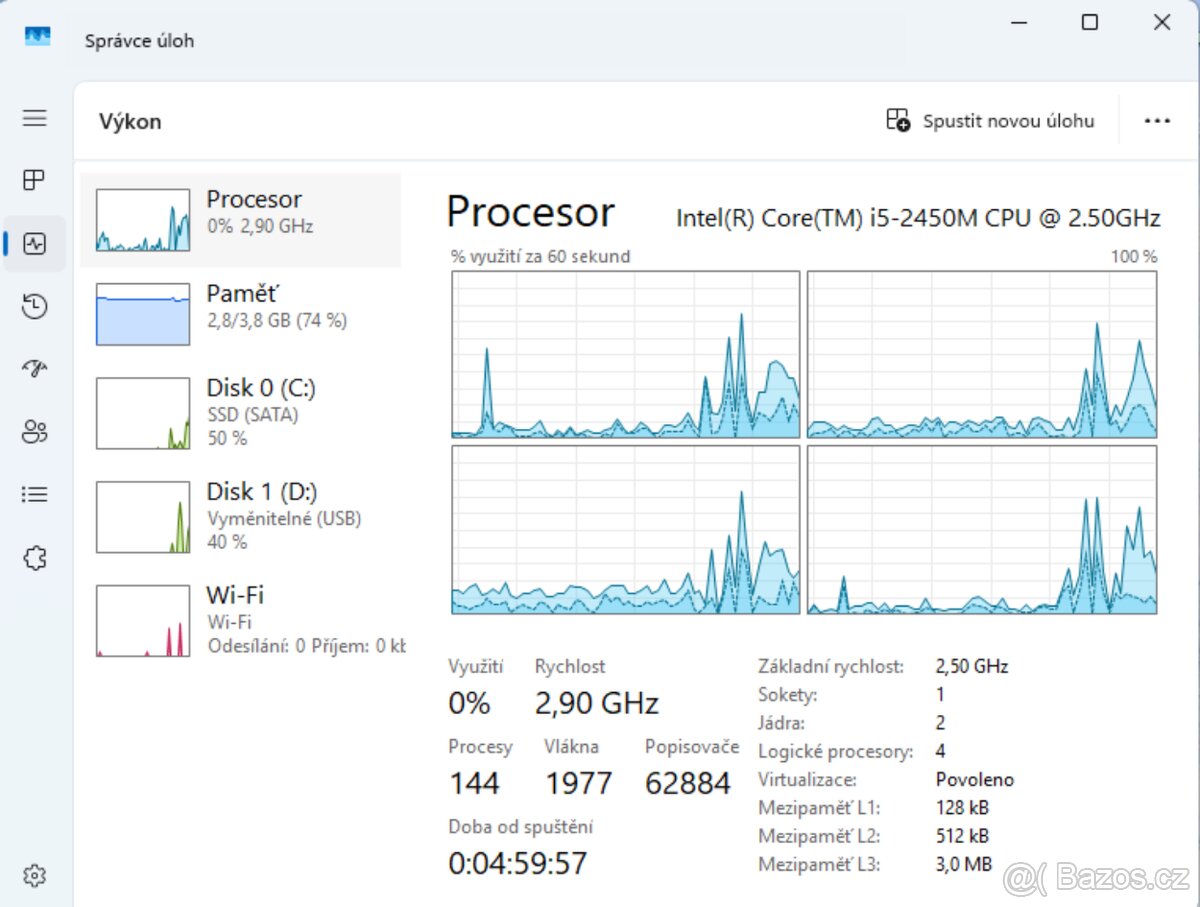Click the Spustit novou úlohu button
1200x907 pixels.
coord(990,120)
